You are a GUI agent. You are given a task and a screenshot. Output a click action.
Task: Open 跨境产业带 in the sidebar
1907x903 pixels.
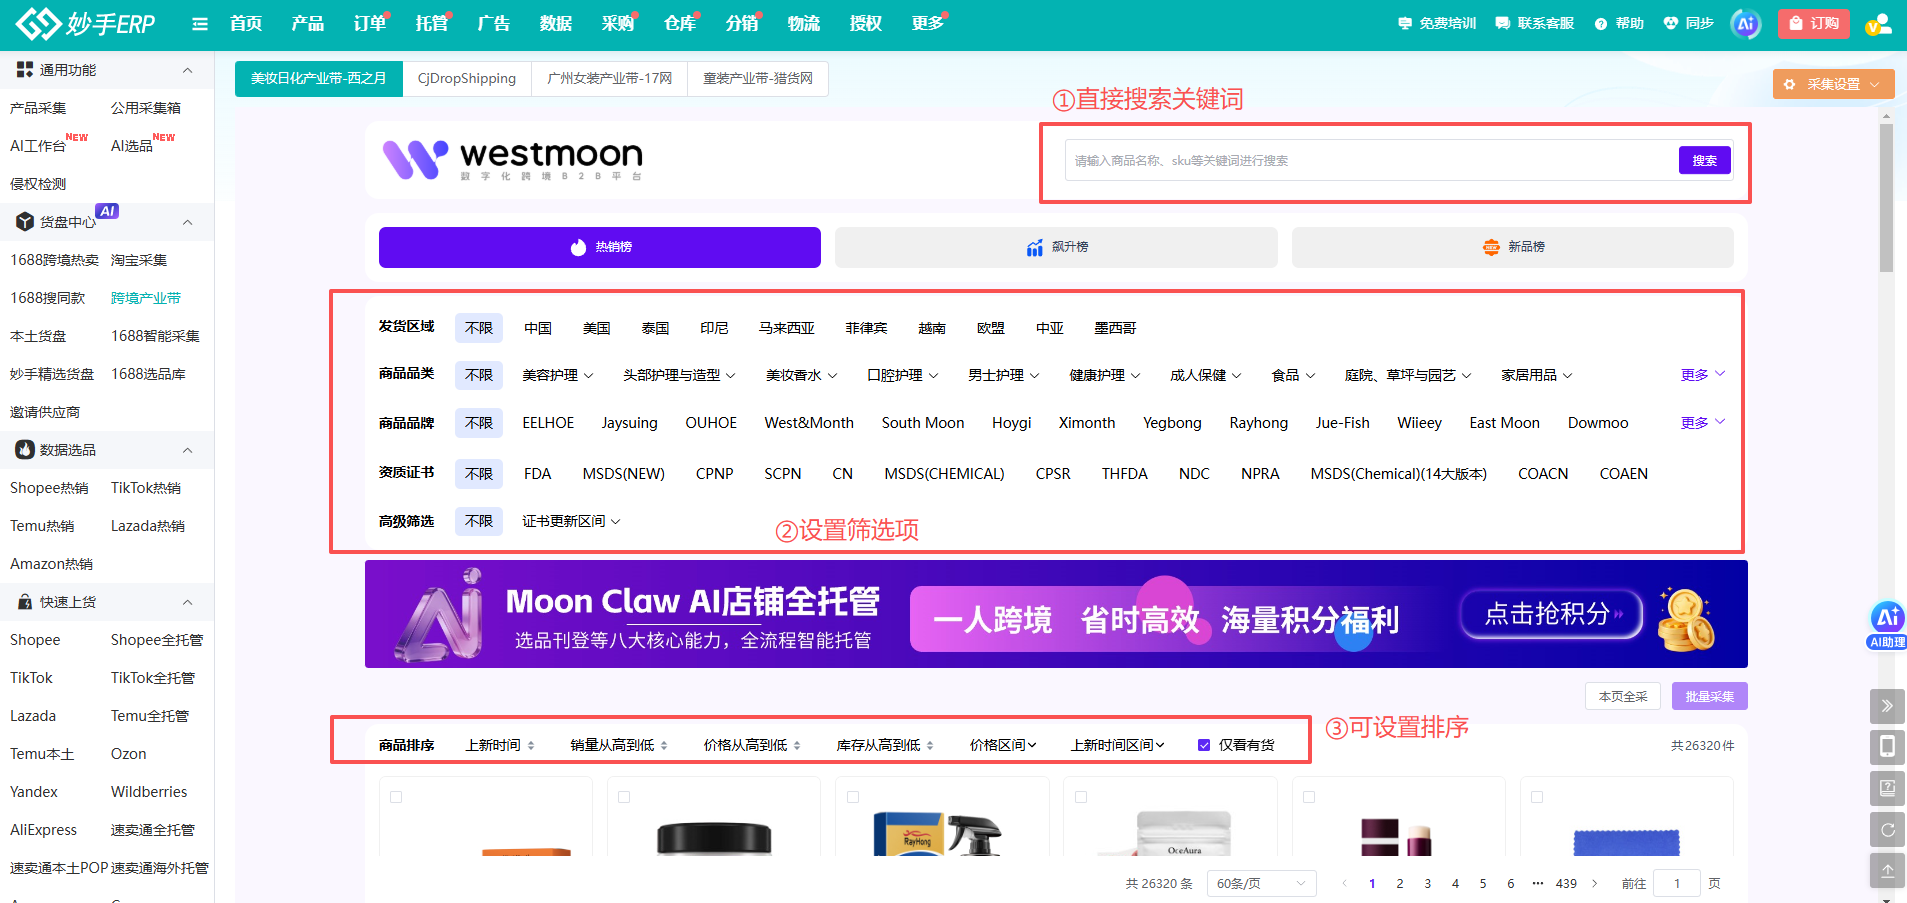click(x=146, y=298)
